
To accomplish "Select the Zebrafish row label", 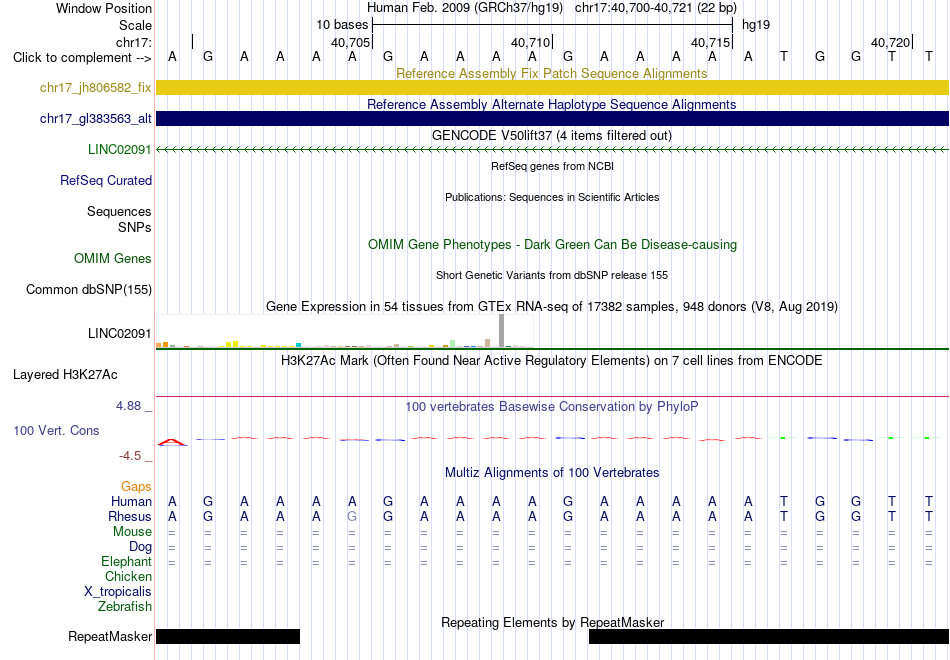I will pyautogui.click(x=125, y=607).
